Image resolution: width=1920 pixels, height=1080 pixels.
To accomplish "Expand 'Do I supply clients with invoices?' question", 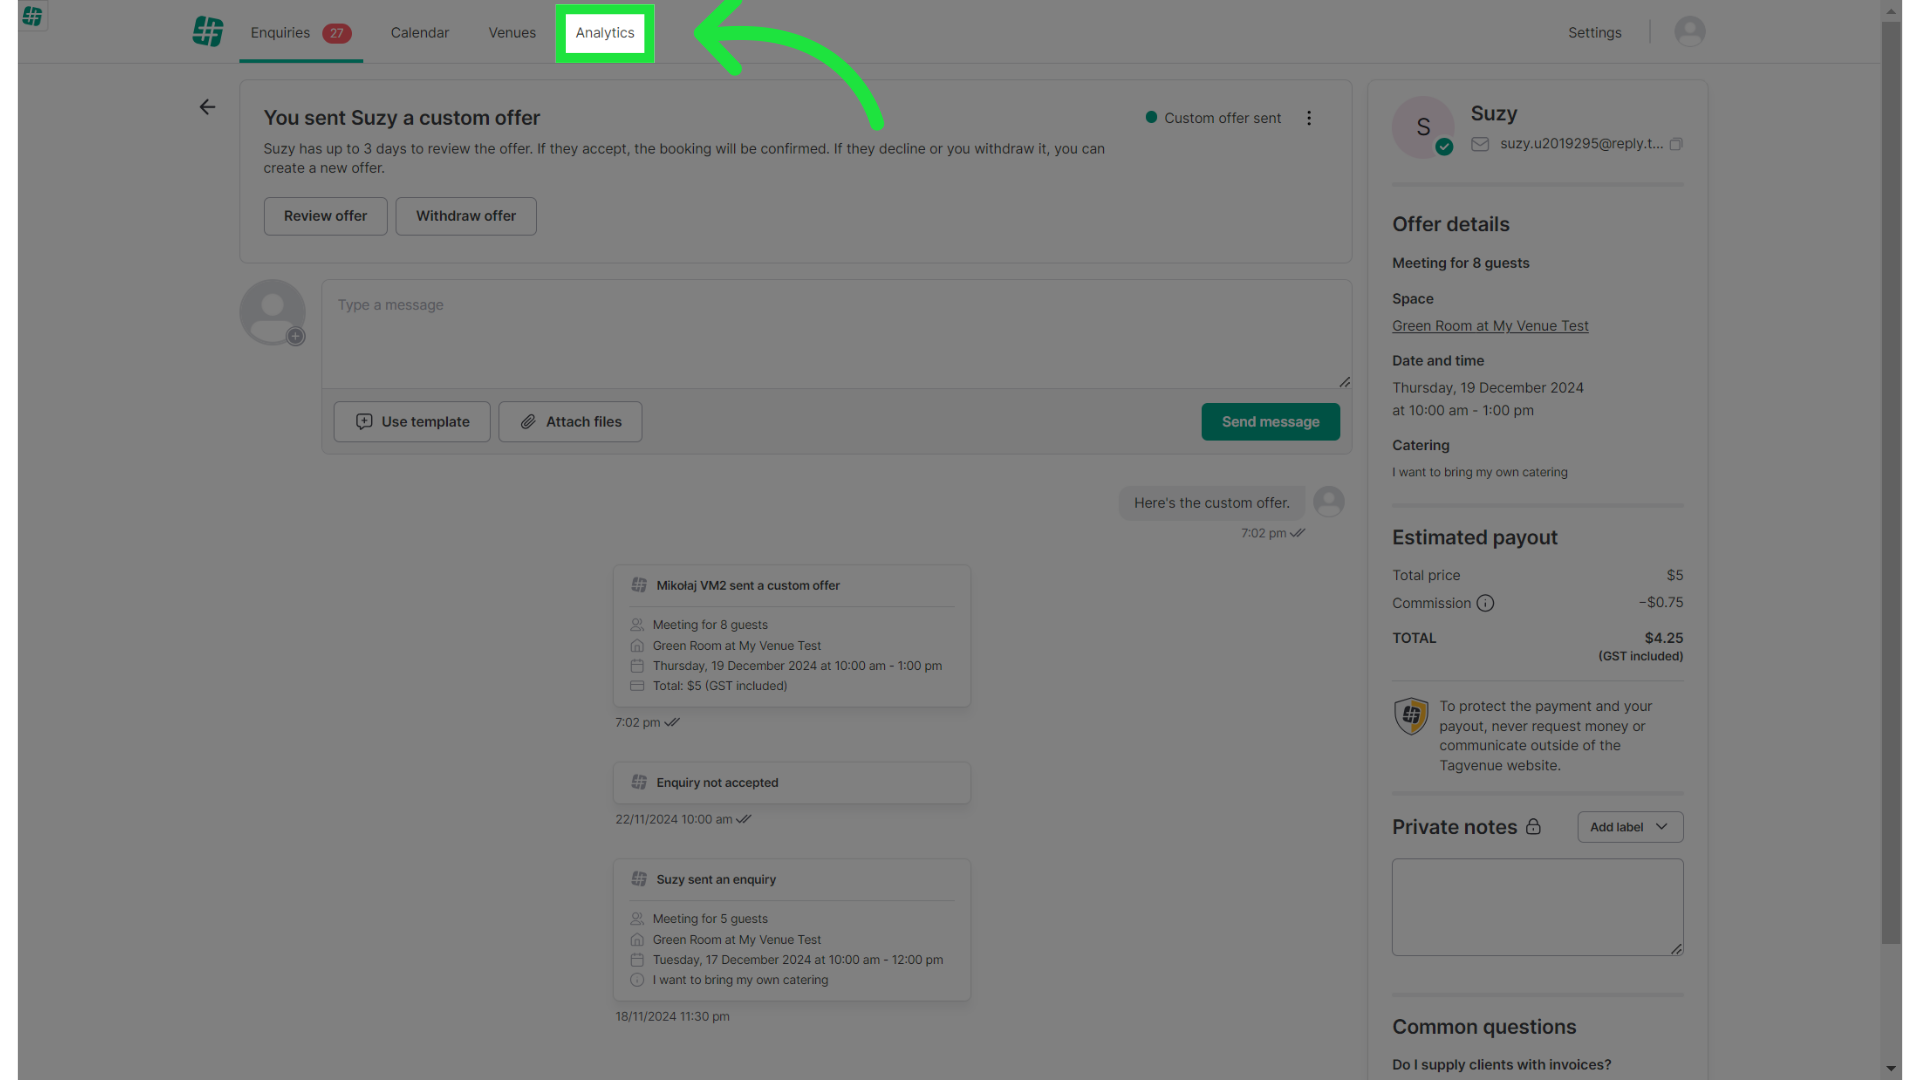I will pos(1501,1065).
